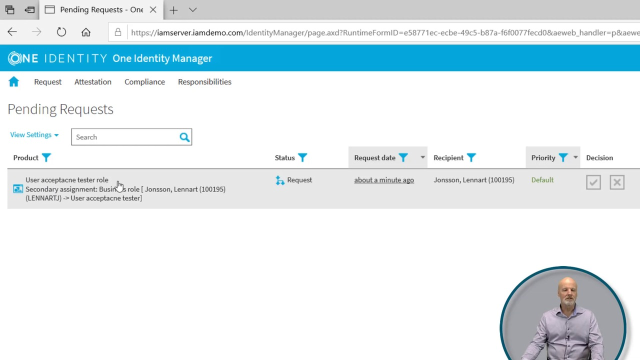
Task: Expand the View Settings dropdown
Action: (x=34, y=135)
